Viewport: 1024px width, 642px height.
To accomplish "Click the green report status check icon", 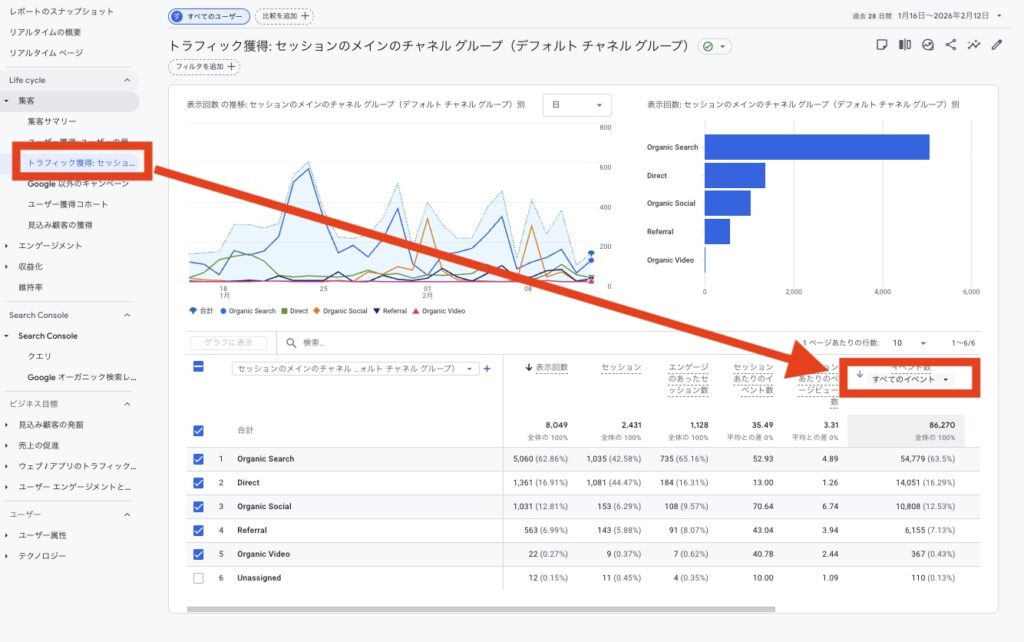I will [x=709, y=46].
